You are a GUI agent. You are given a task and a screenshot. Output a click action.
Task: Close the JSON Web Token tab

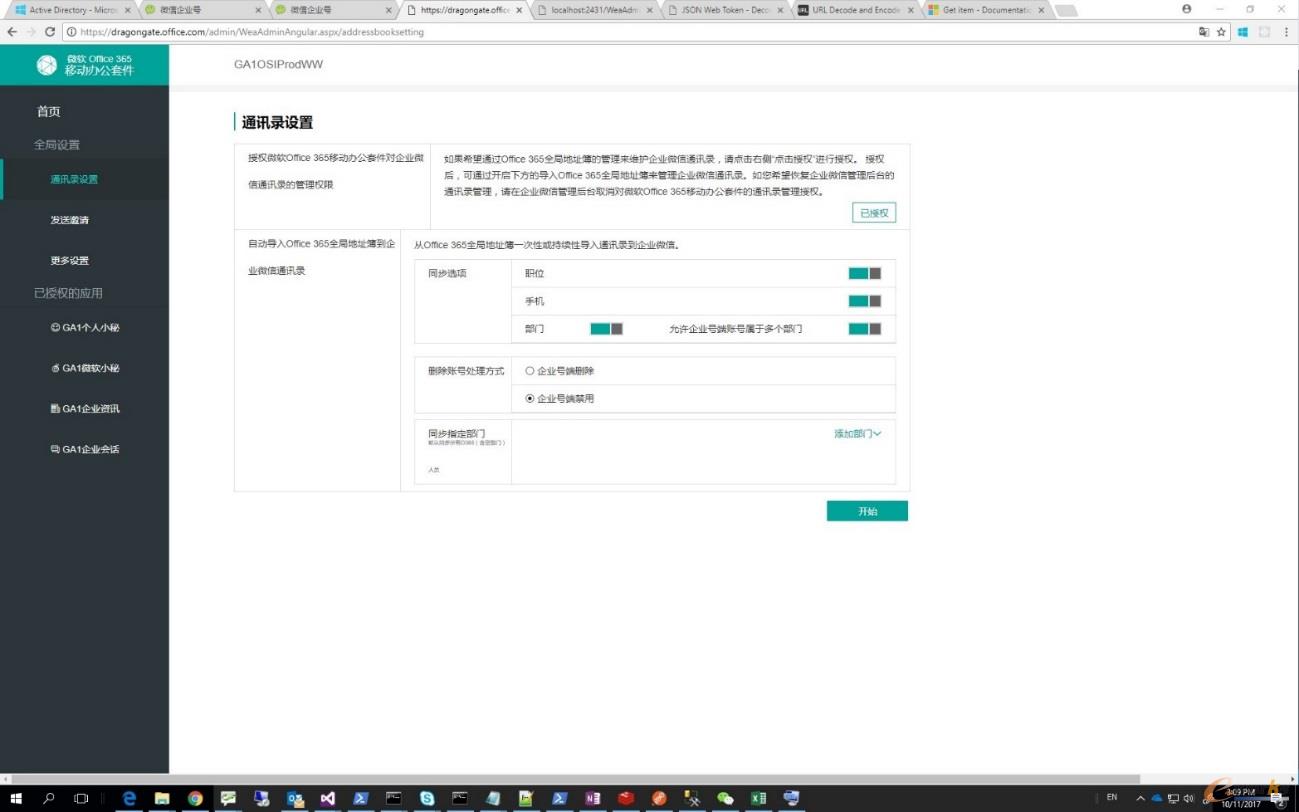click(780, 10)
